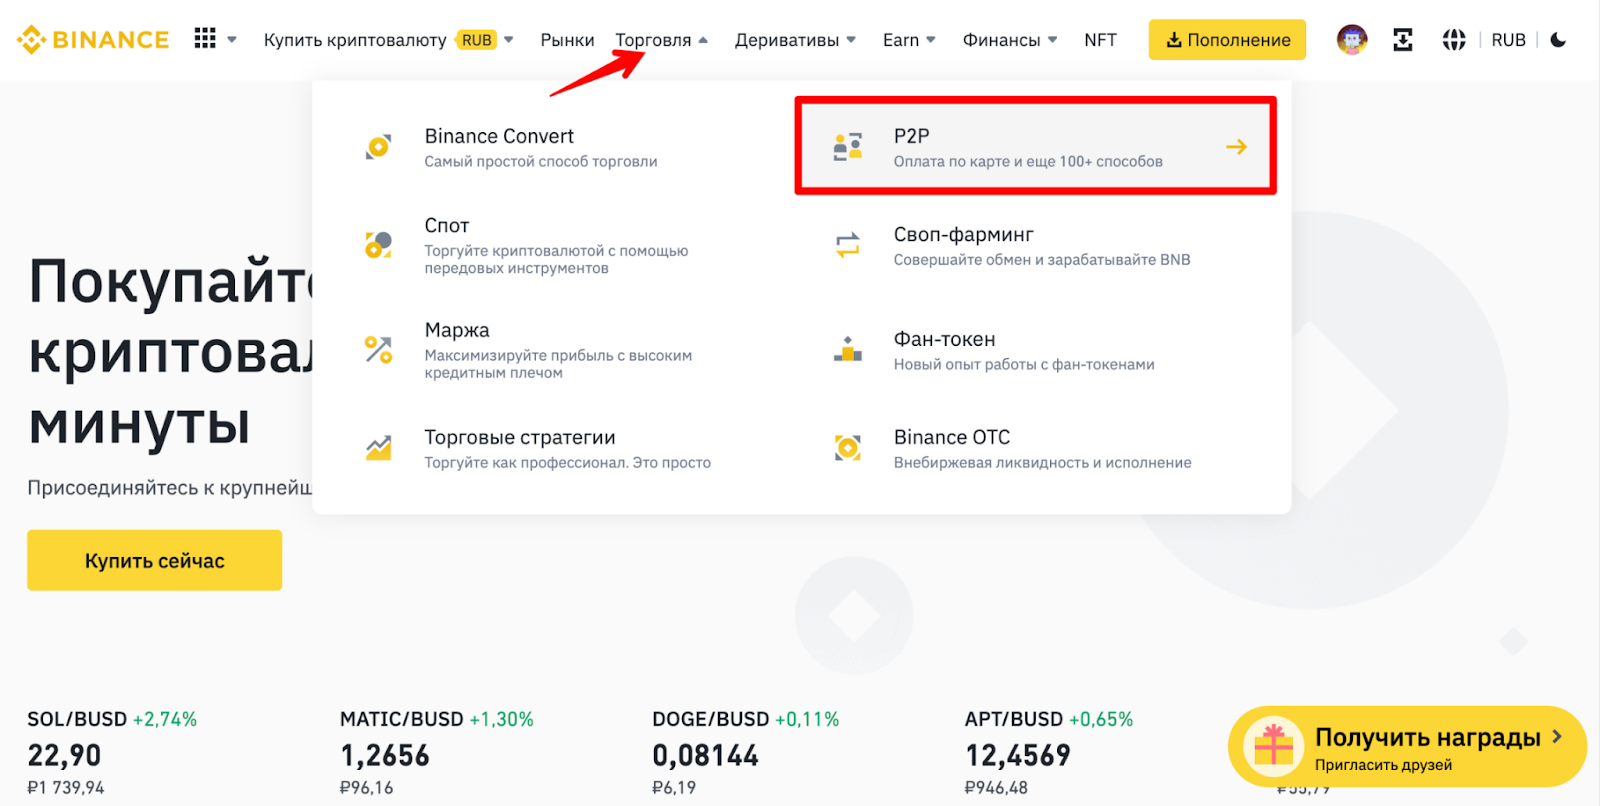
Task: Click the P2P arrow icon
Action: (1237, 147)
